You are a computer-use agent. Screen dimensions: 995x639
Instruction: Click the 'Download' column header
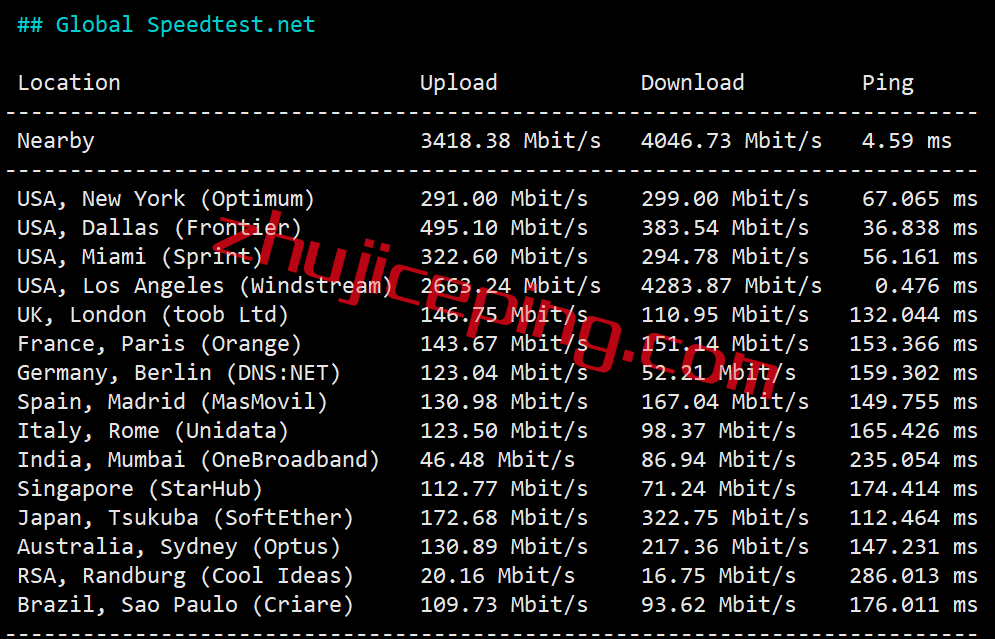692,82
